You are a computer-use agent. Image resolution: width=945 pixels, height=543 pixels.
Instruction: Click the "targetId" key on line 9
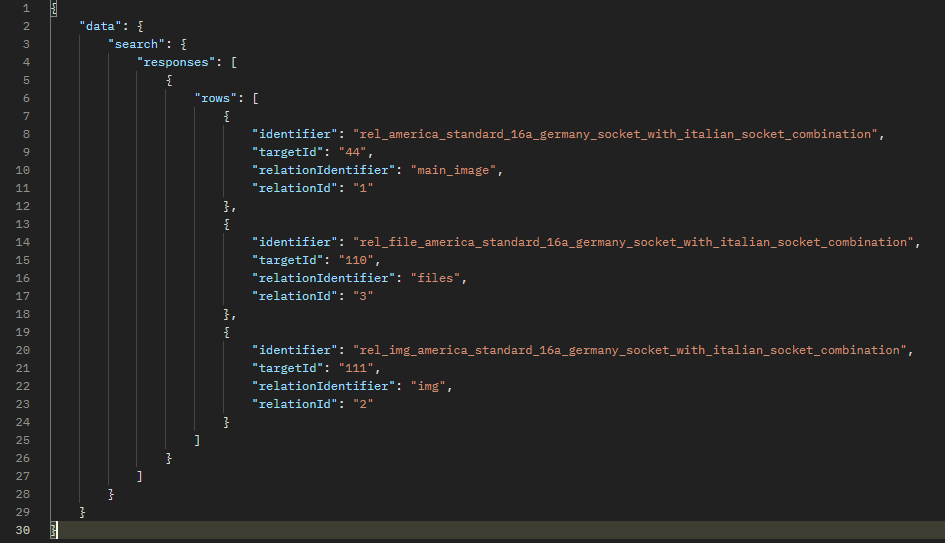288,152
